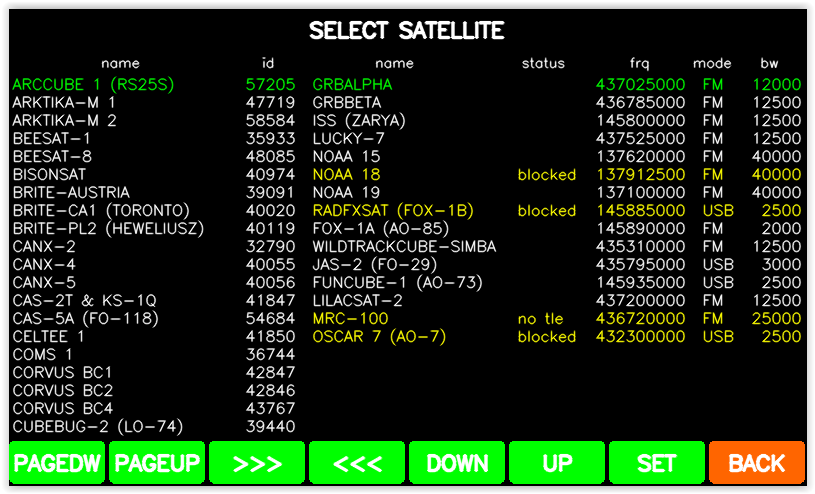Choose NOAA 19 in the right list

(557, 192)
